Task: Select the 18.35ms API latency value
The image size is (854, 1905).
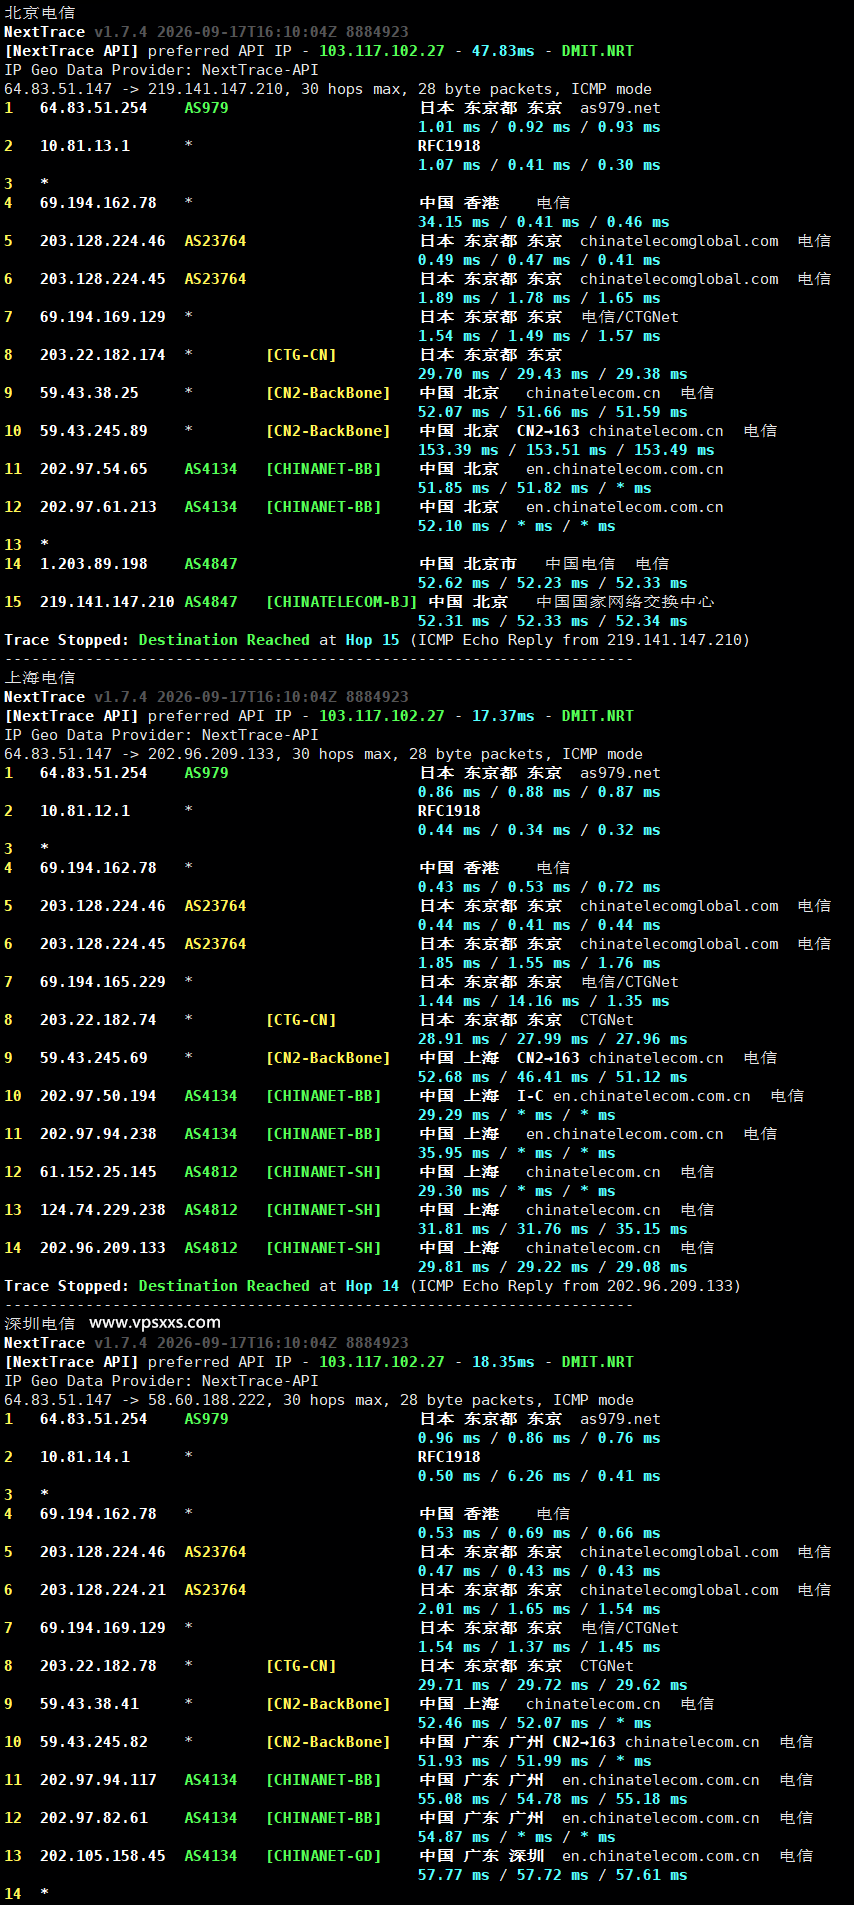Action: tap(503, 1362)
